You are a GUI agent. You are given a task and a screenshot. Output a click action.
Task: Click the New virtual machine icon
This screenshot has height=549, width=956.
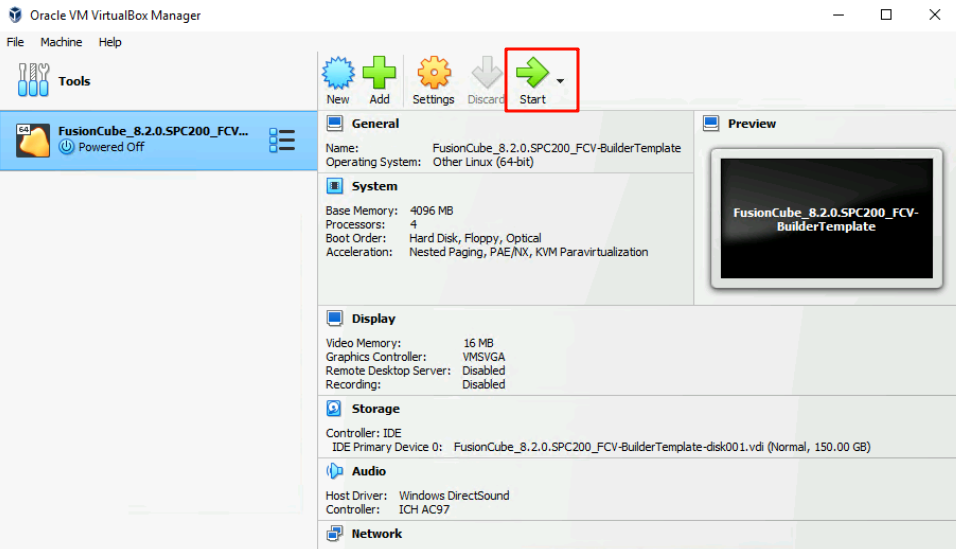point(338,74)
